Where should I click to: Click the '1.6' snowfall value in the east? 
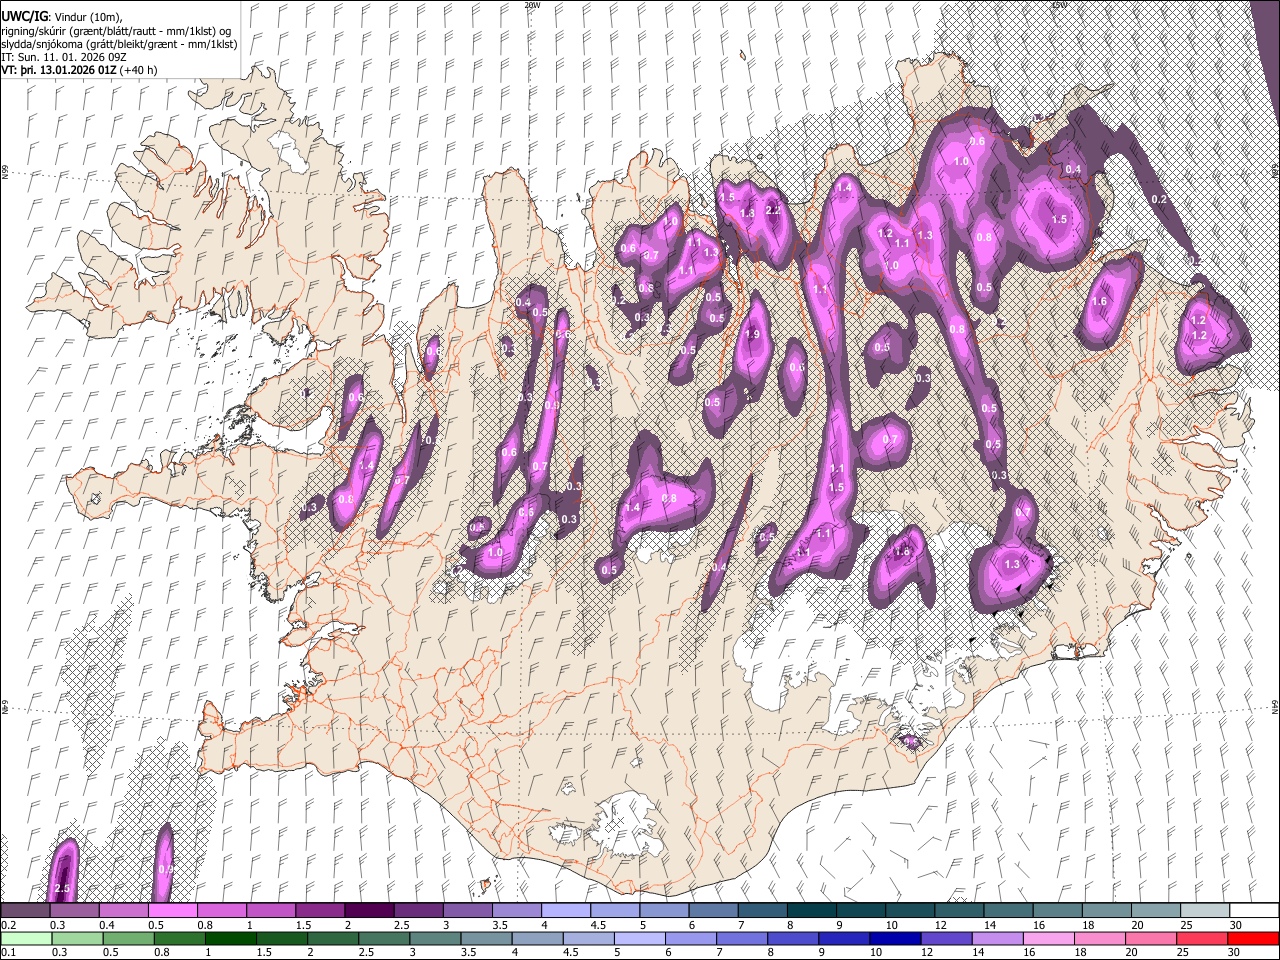(1100, 301)
